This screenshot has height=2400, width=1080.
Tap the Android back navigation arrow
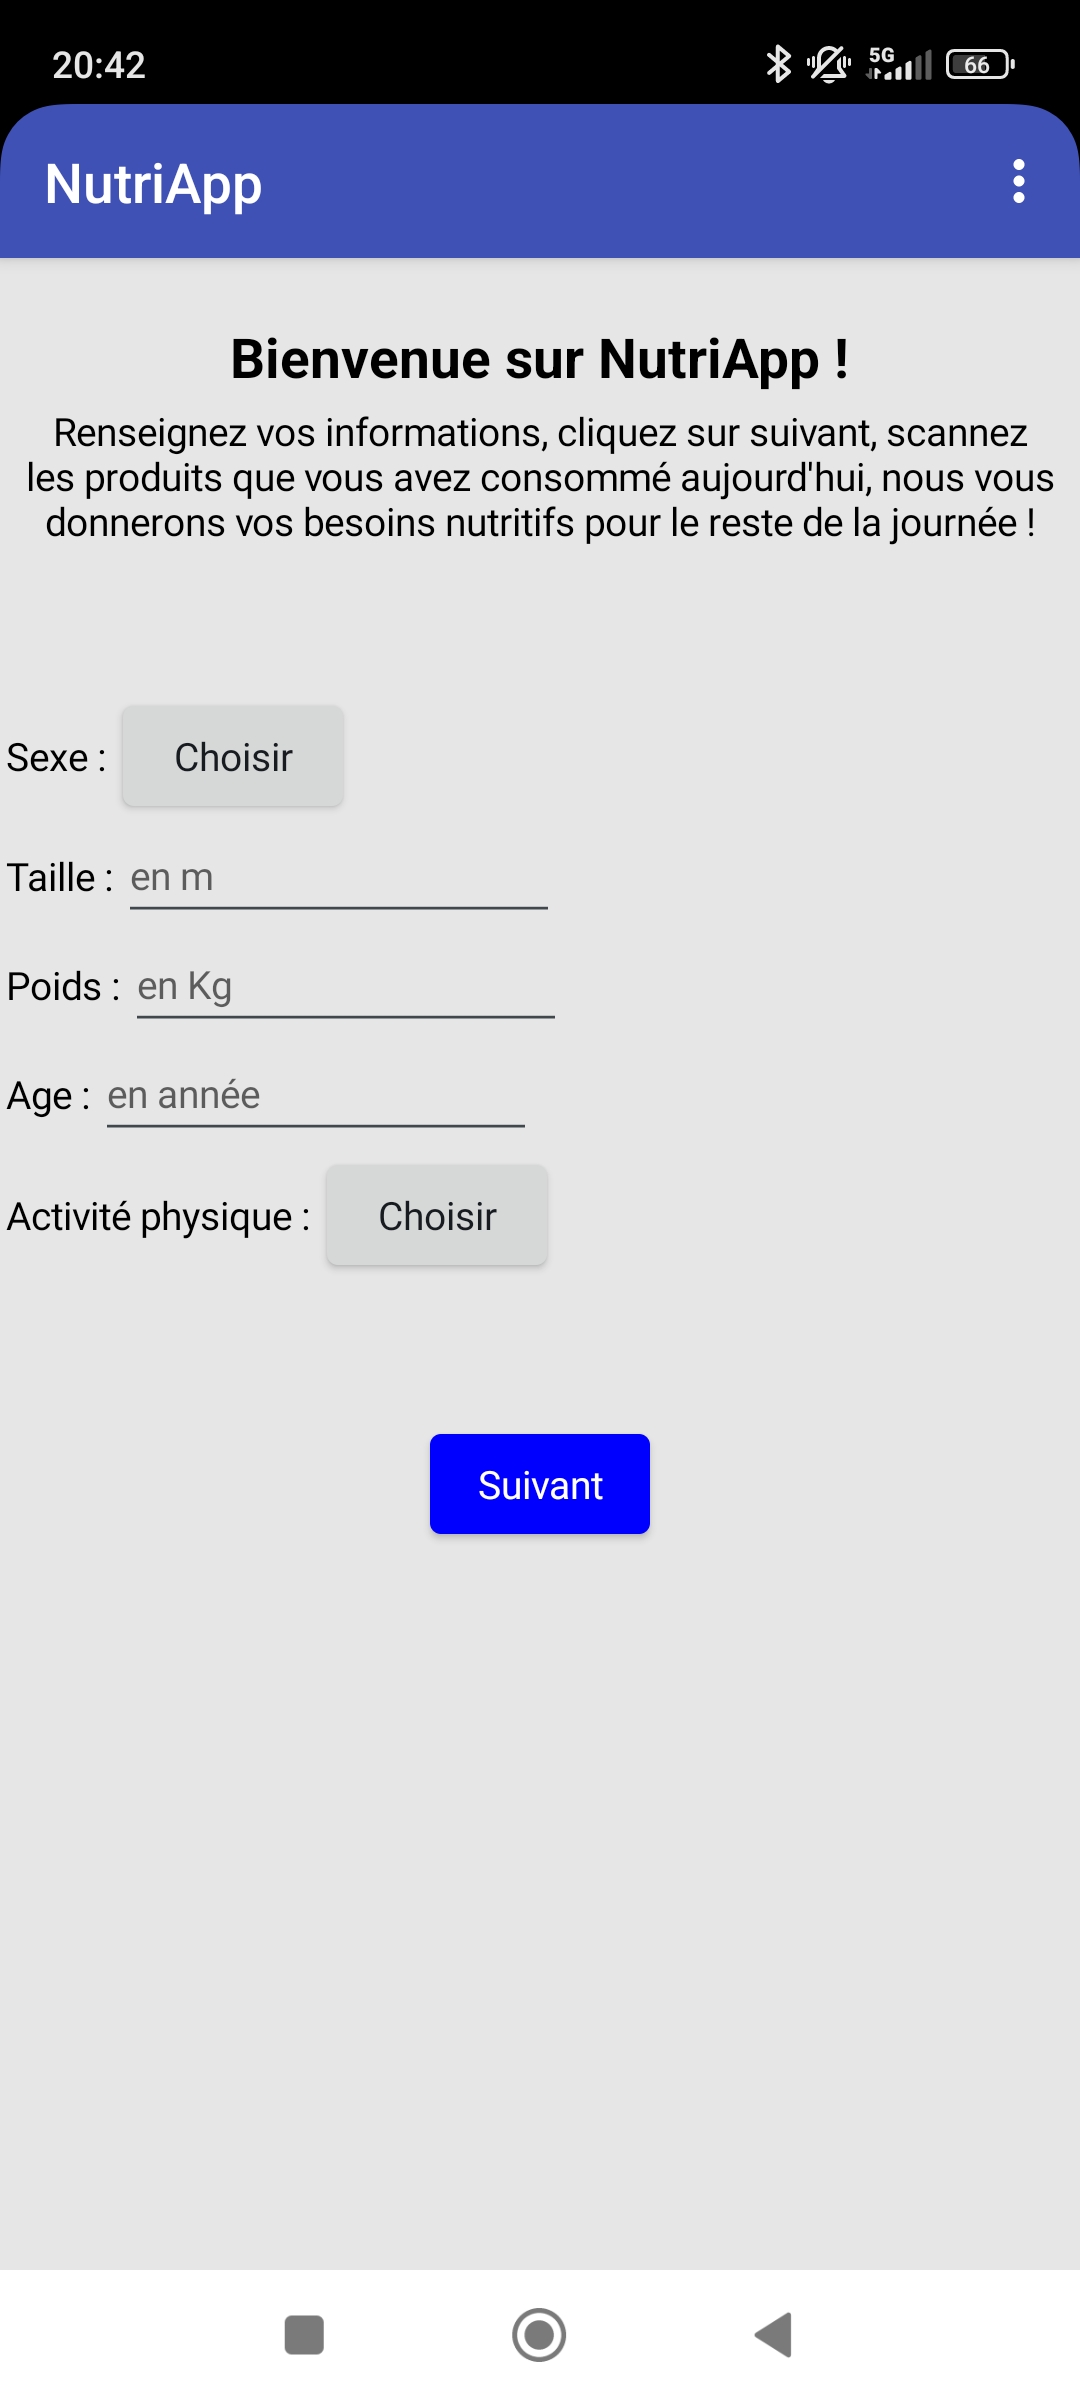coord(773,2335)
